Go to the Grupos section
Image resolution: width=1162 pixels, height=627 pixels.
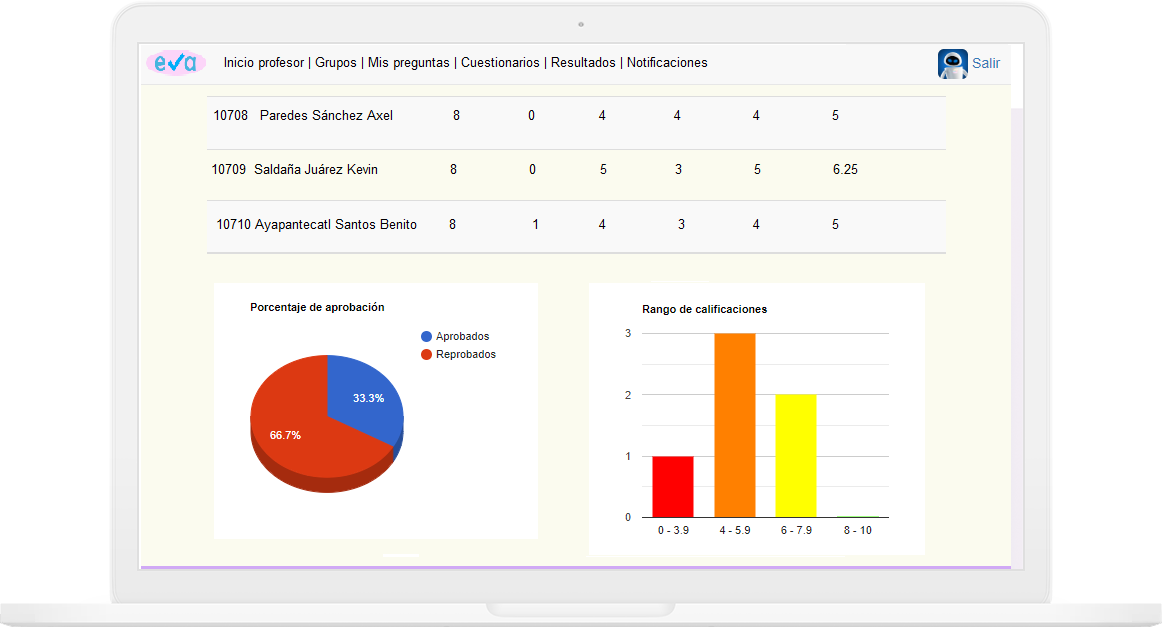[x=336, y=63]
